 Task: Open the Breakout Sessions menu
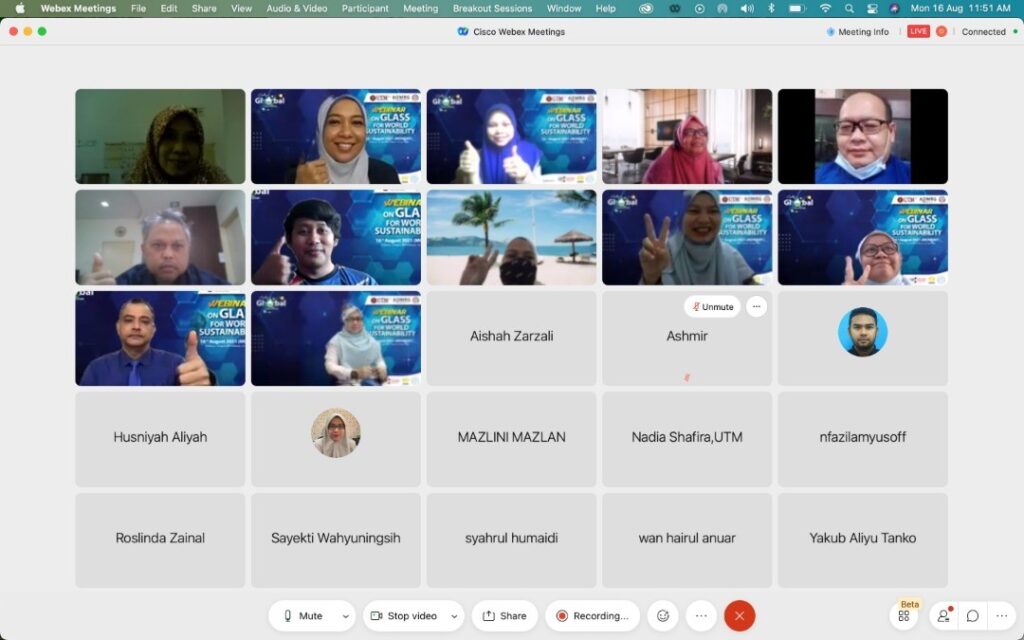(x=492, y=8)
